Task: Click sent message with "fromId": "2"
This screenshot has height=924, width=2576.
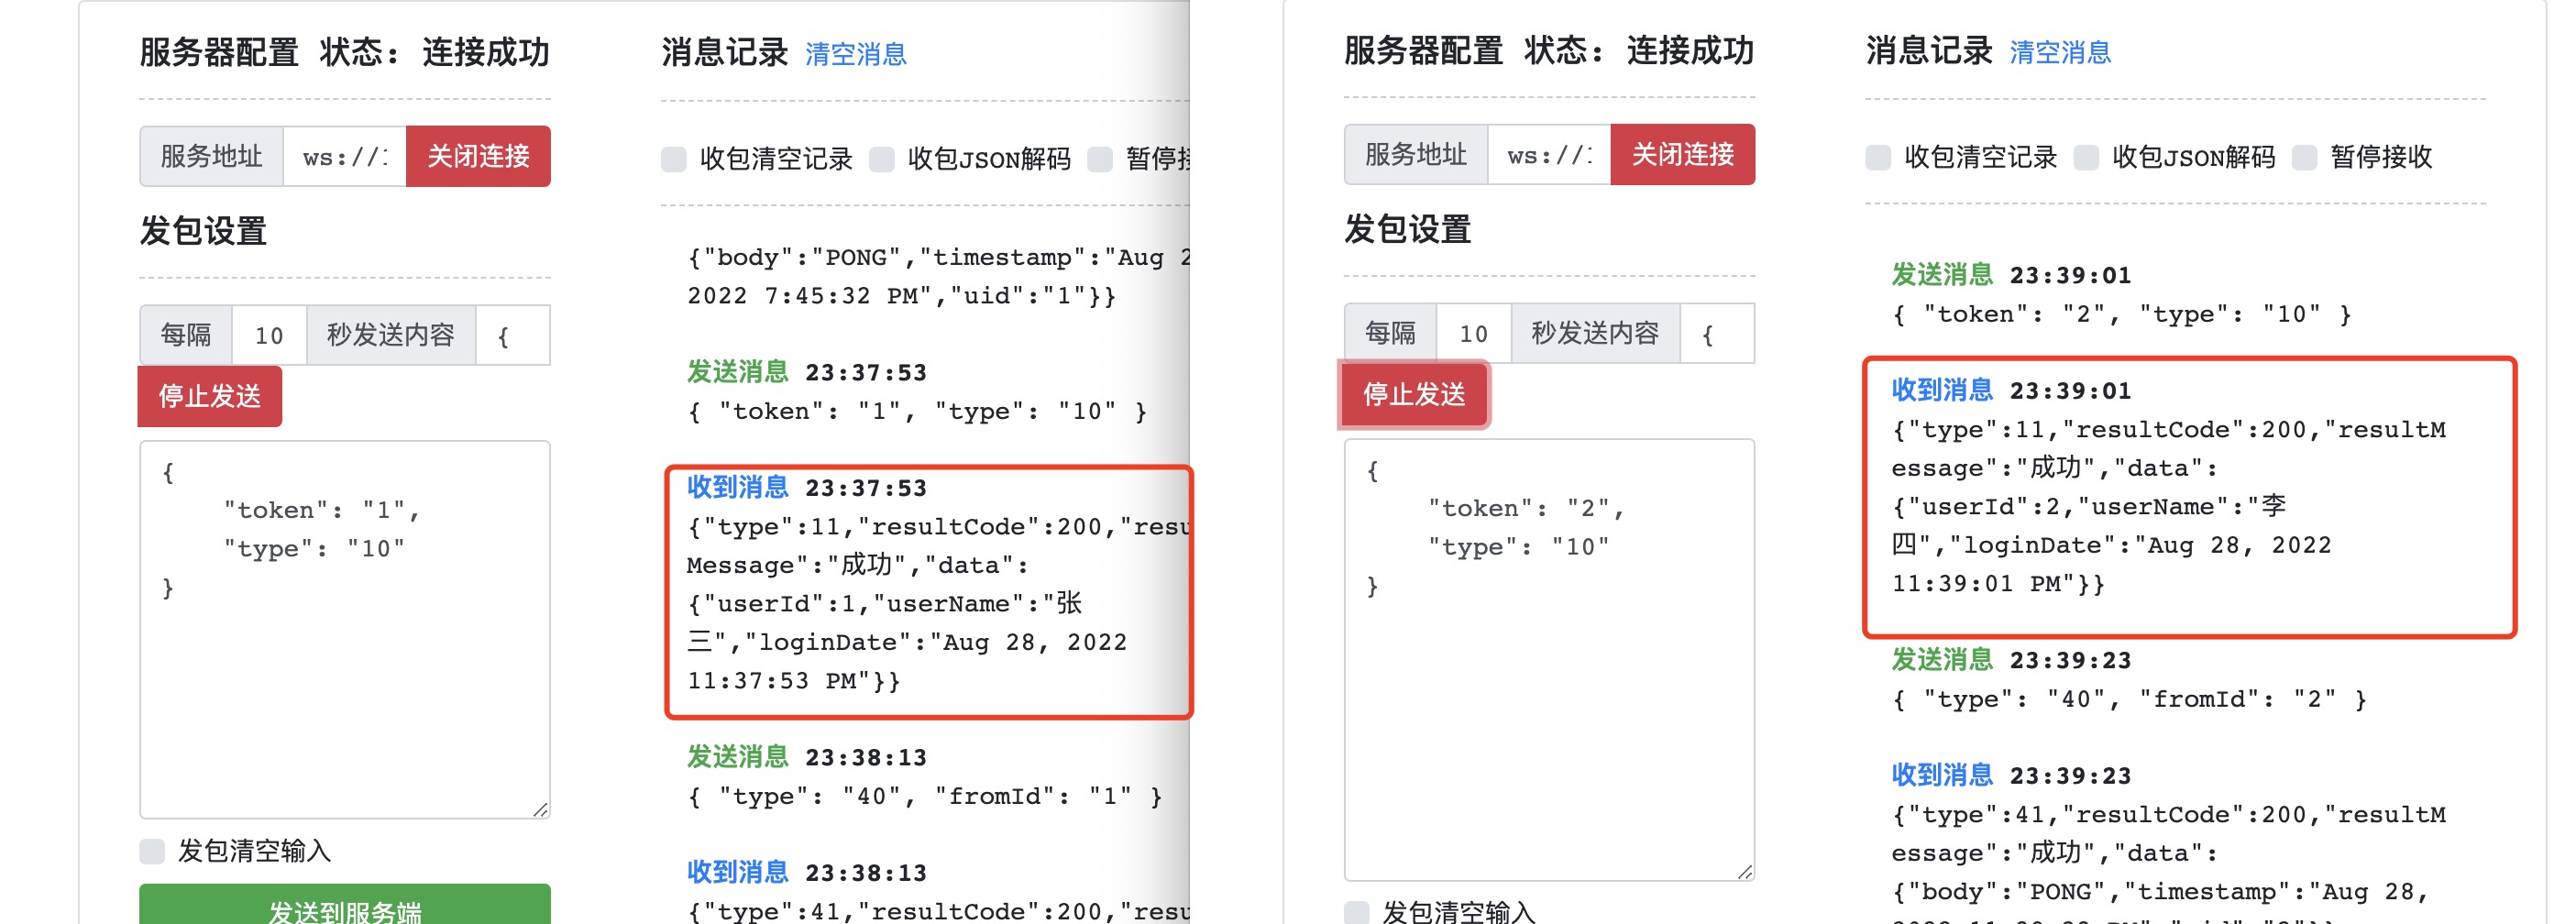Action: tap(2129, 700)
